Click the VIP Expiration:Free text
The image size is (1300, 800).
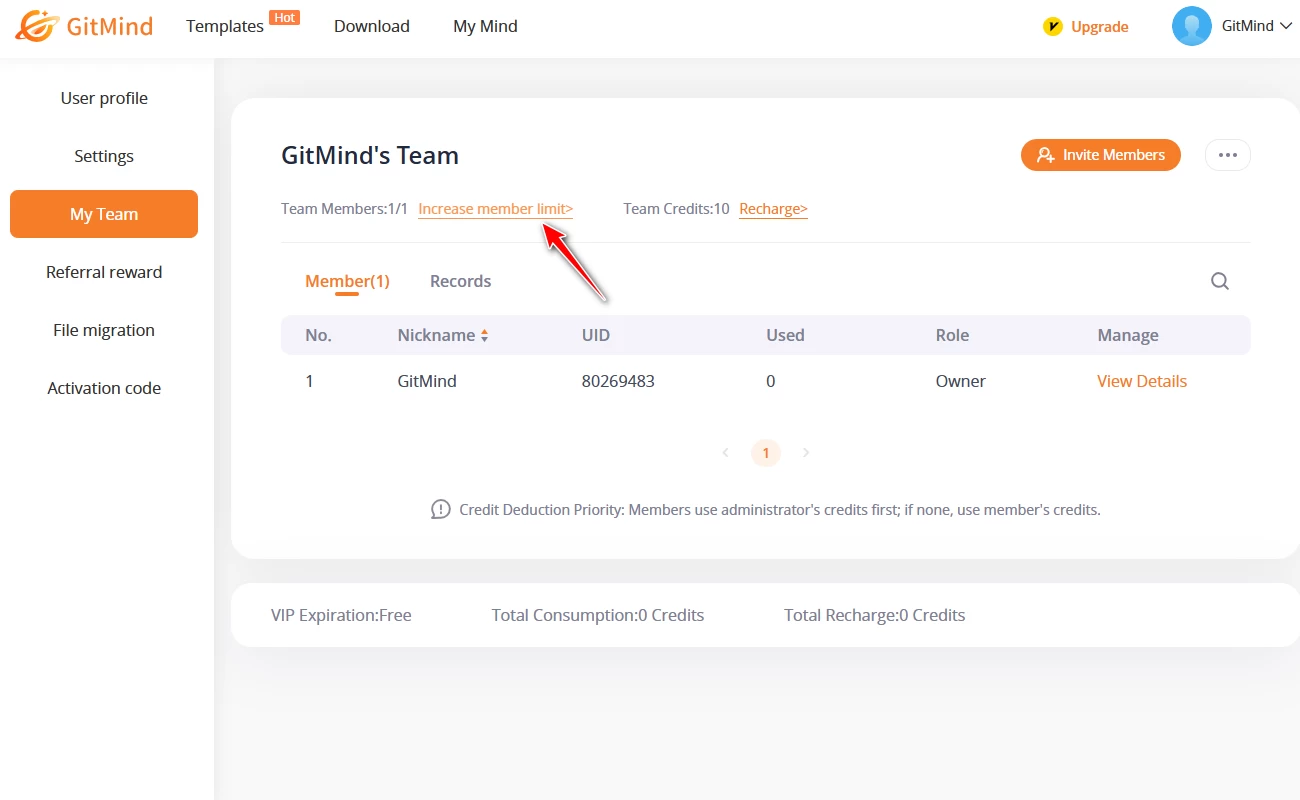tap(341, 615)
